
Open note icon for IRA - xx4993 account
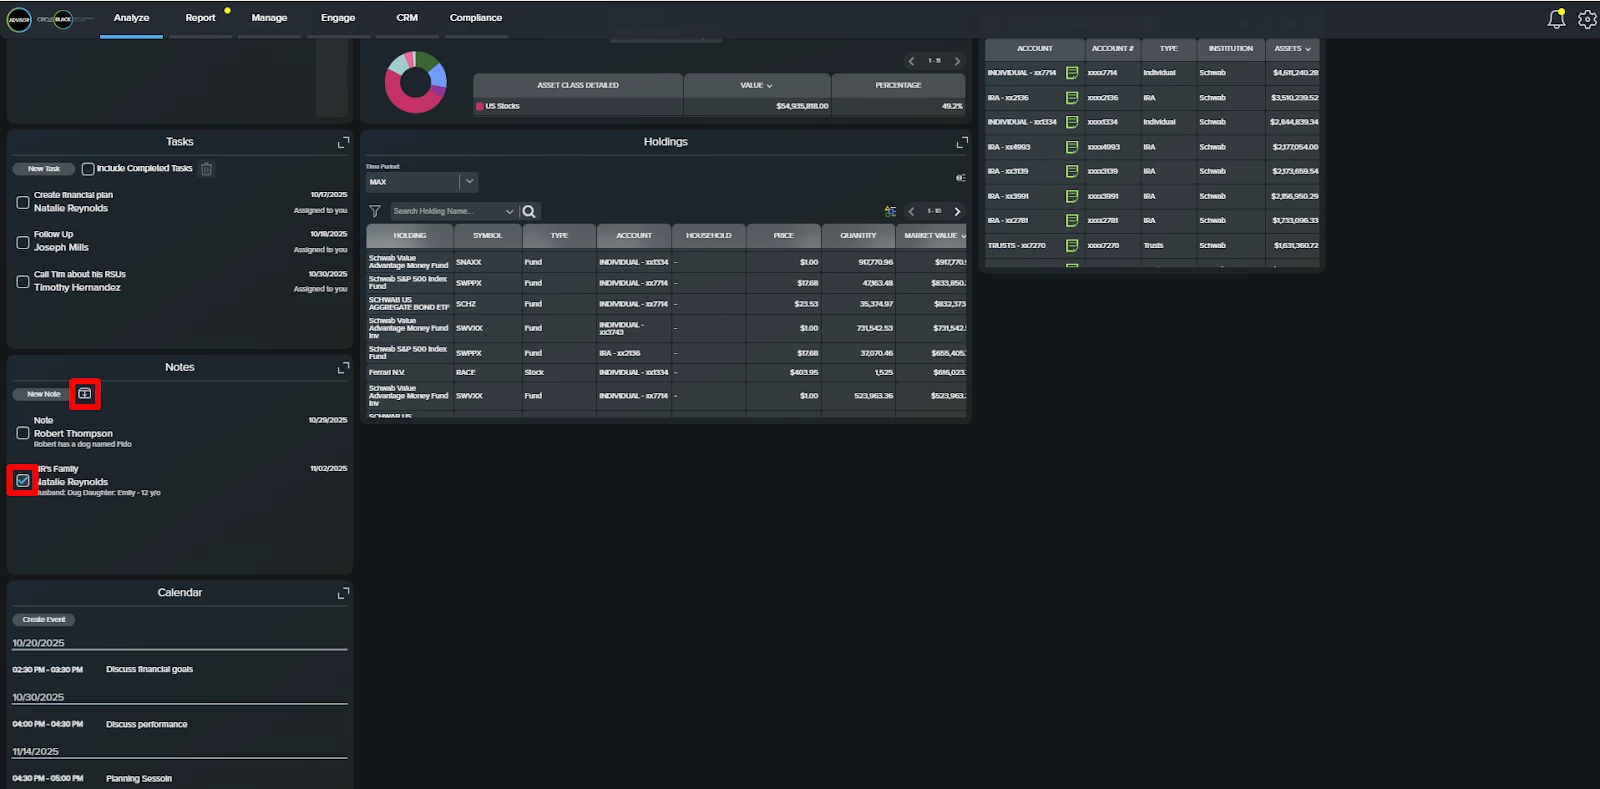coord(1072,147)
